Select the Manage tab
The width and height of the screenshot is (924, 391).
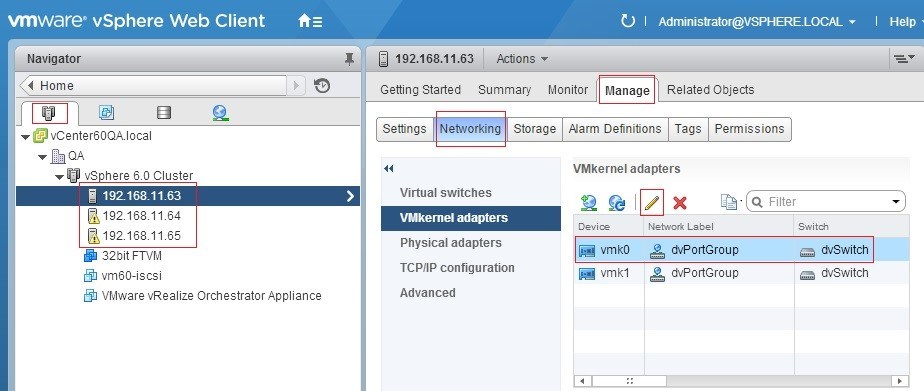(627, 91)
